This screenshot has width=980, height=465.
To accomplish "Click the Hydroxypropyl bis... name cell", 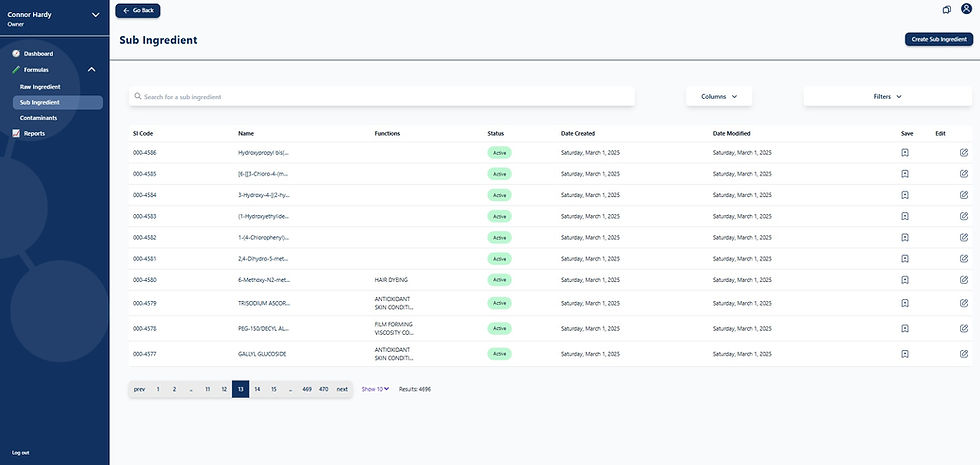I will click(x=264, y=152).
